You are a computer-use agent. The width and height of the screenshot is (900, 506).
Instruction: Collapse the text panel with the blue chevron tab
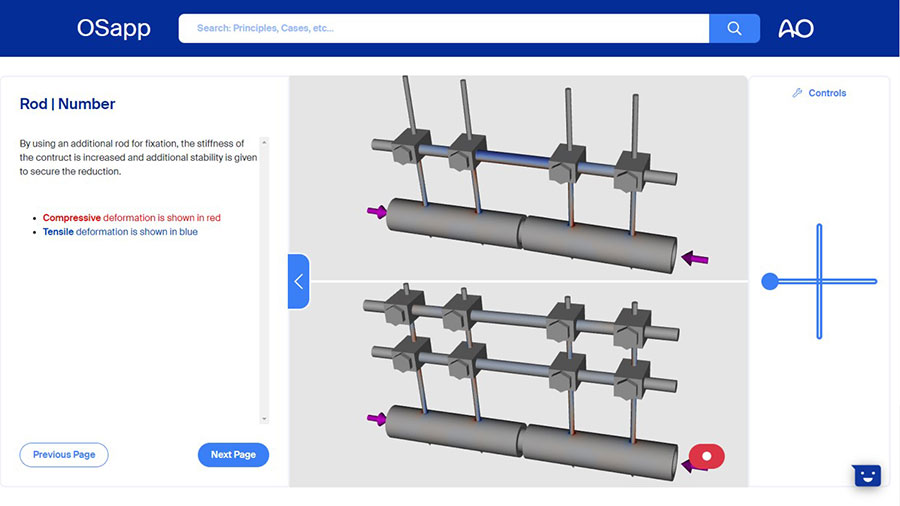click(x=298, y=282)
